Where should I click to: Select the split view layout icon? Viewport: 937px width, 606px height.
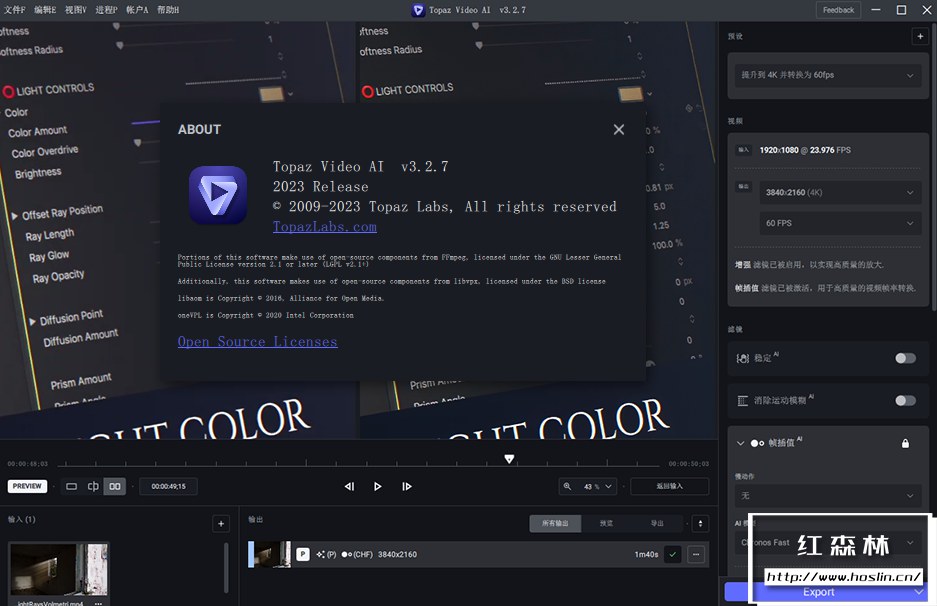93,486
